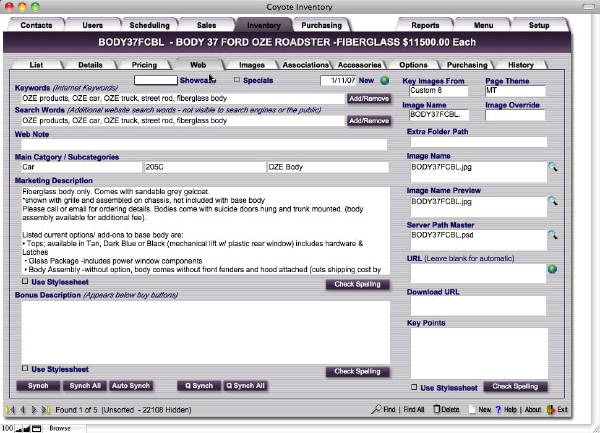Image resolution: width=600 pixels, height=433 pixels.
Task: Open Help from the bottom bar
Action: click(x=507, y=410)
